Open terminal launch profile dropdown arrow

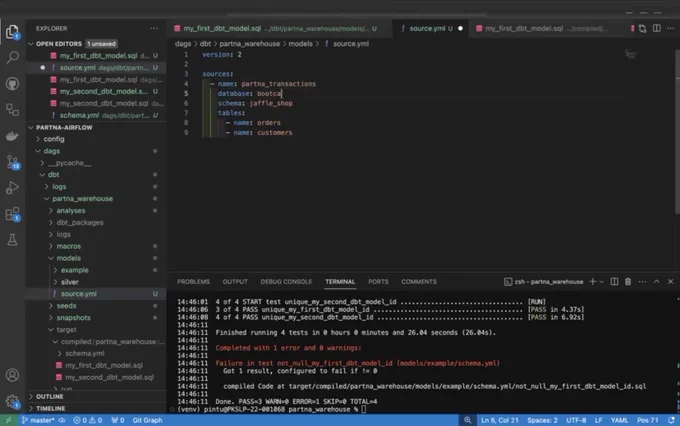click(602, 282)
